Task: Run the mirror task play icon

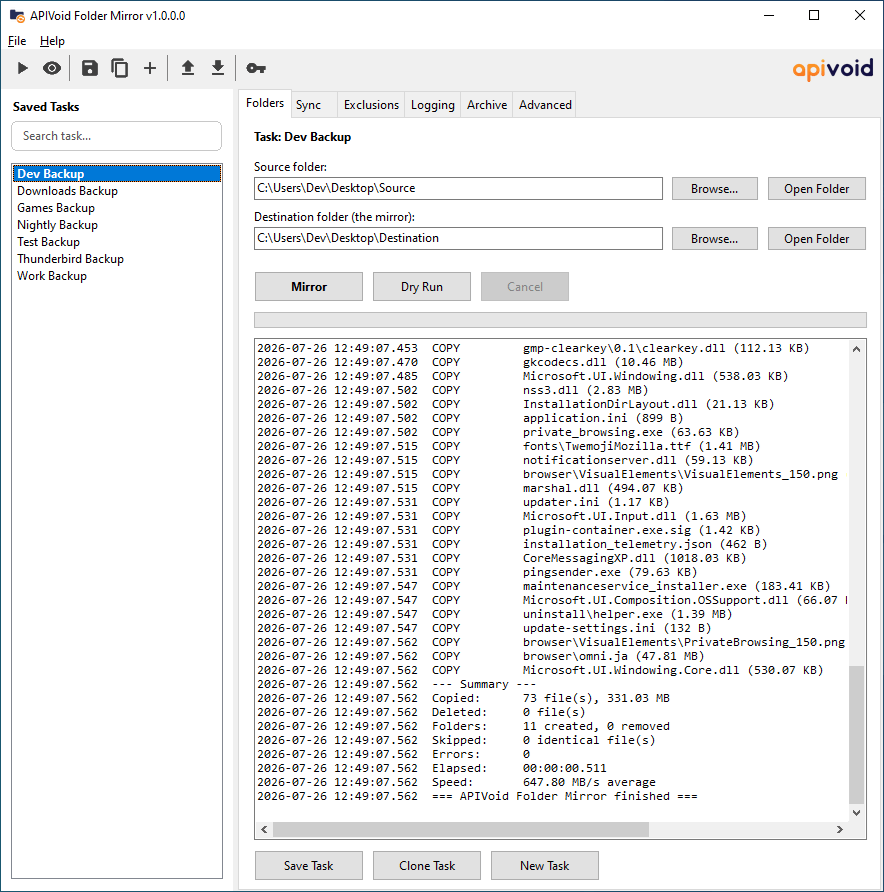Action: point(22,68)
